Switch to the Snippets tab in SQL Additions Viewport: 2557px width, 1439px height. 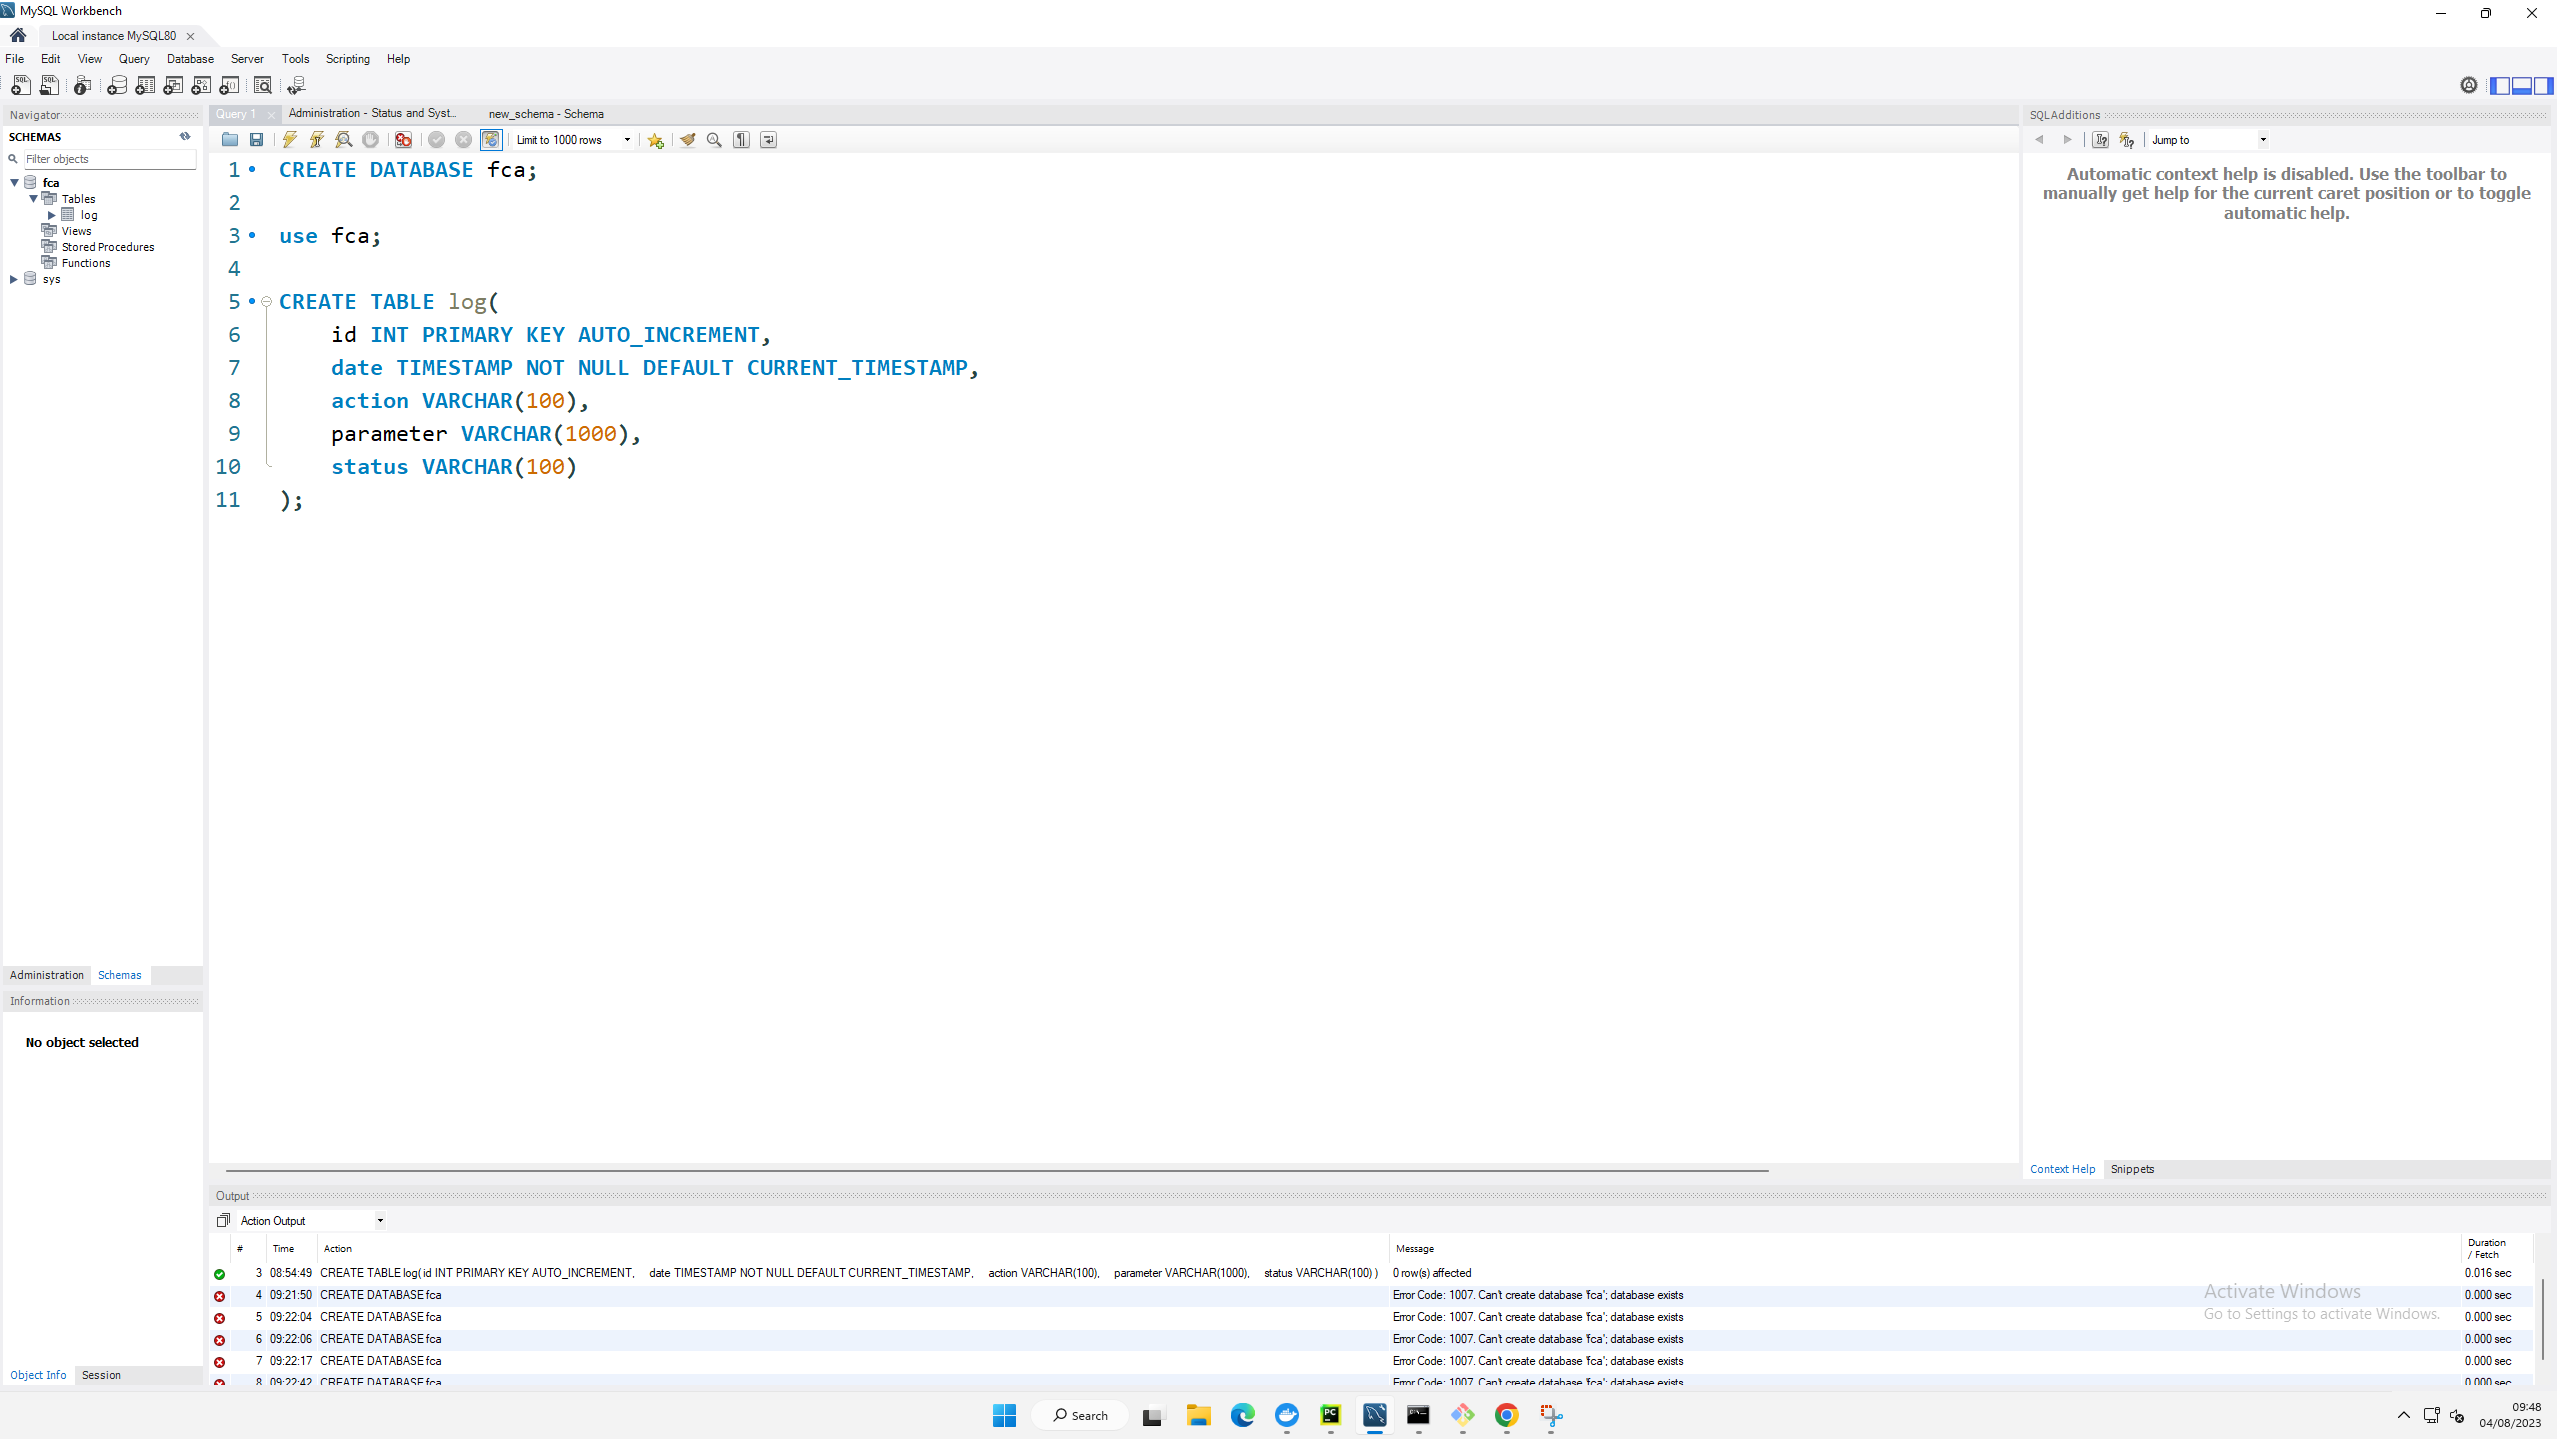2131,1169
